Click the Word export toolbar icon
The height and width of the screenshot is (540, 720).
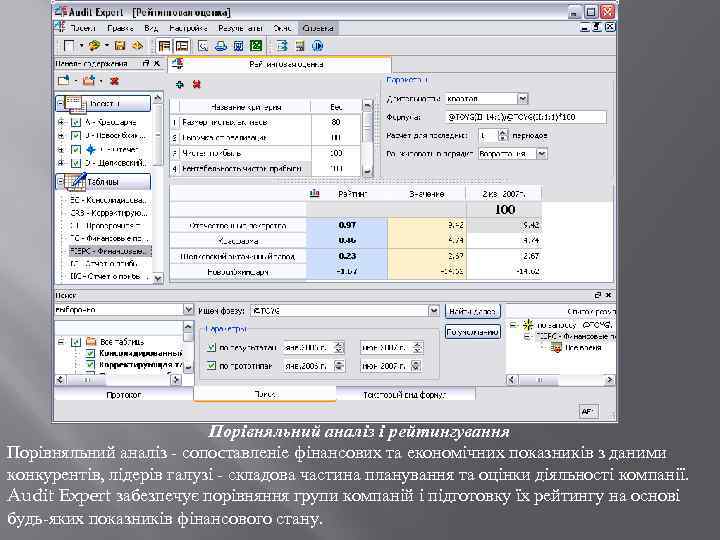(238, 46)
